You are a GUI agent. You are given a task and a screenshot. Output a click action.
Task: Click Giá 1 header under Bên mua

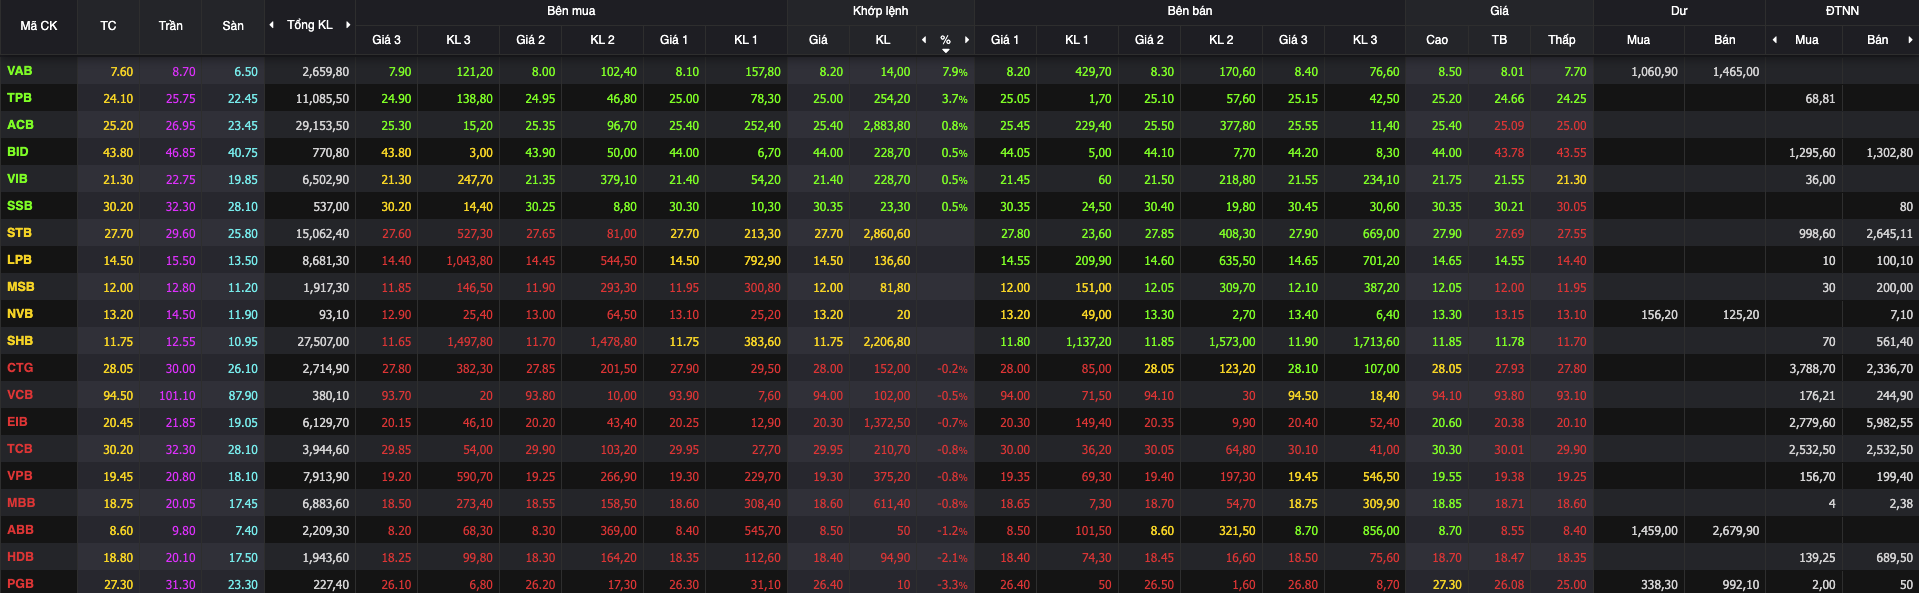tap(674, 40)
